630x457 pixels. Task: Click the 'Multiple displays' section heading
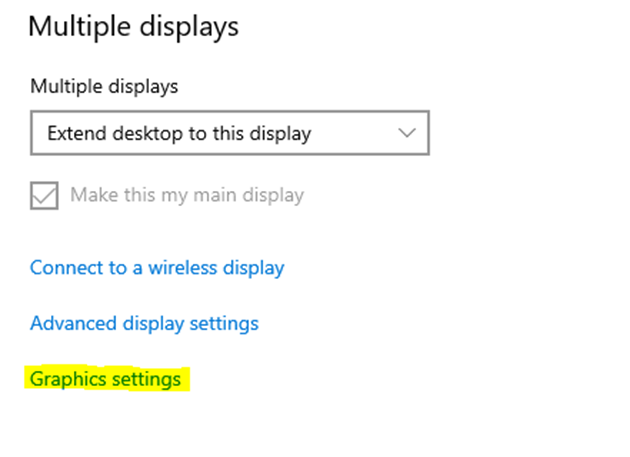(133, 26)
